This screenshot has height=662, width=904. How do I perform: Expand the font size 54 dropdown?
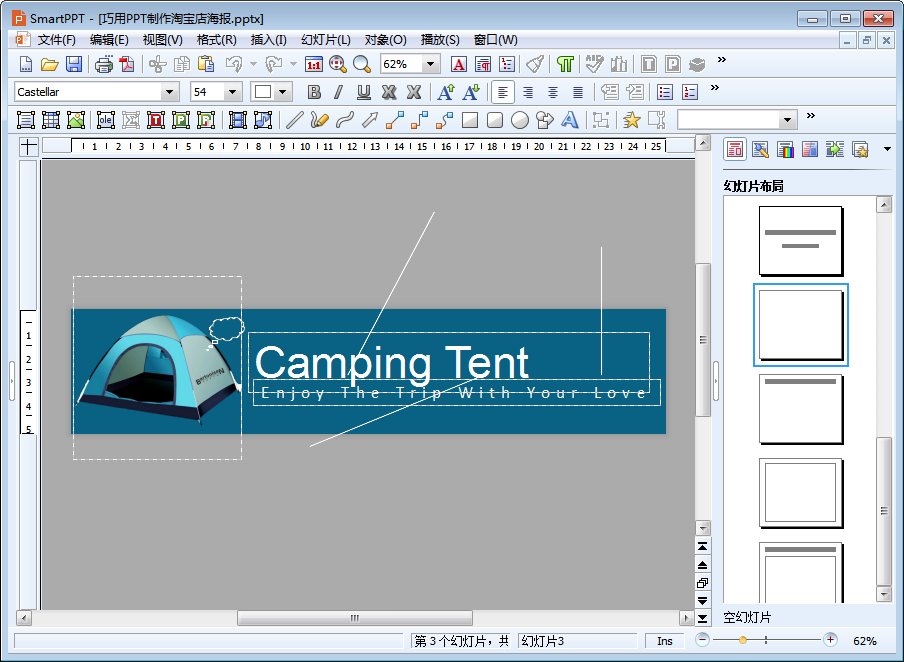pyautogui.click(x=233, y=92)
